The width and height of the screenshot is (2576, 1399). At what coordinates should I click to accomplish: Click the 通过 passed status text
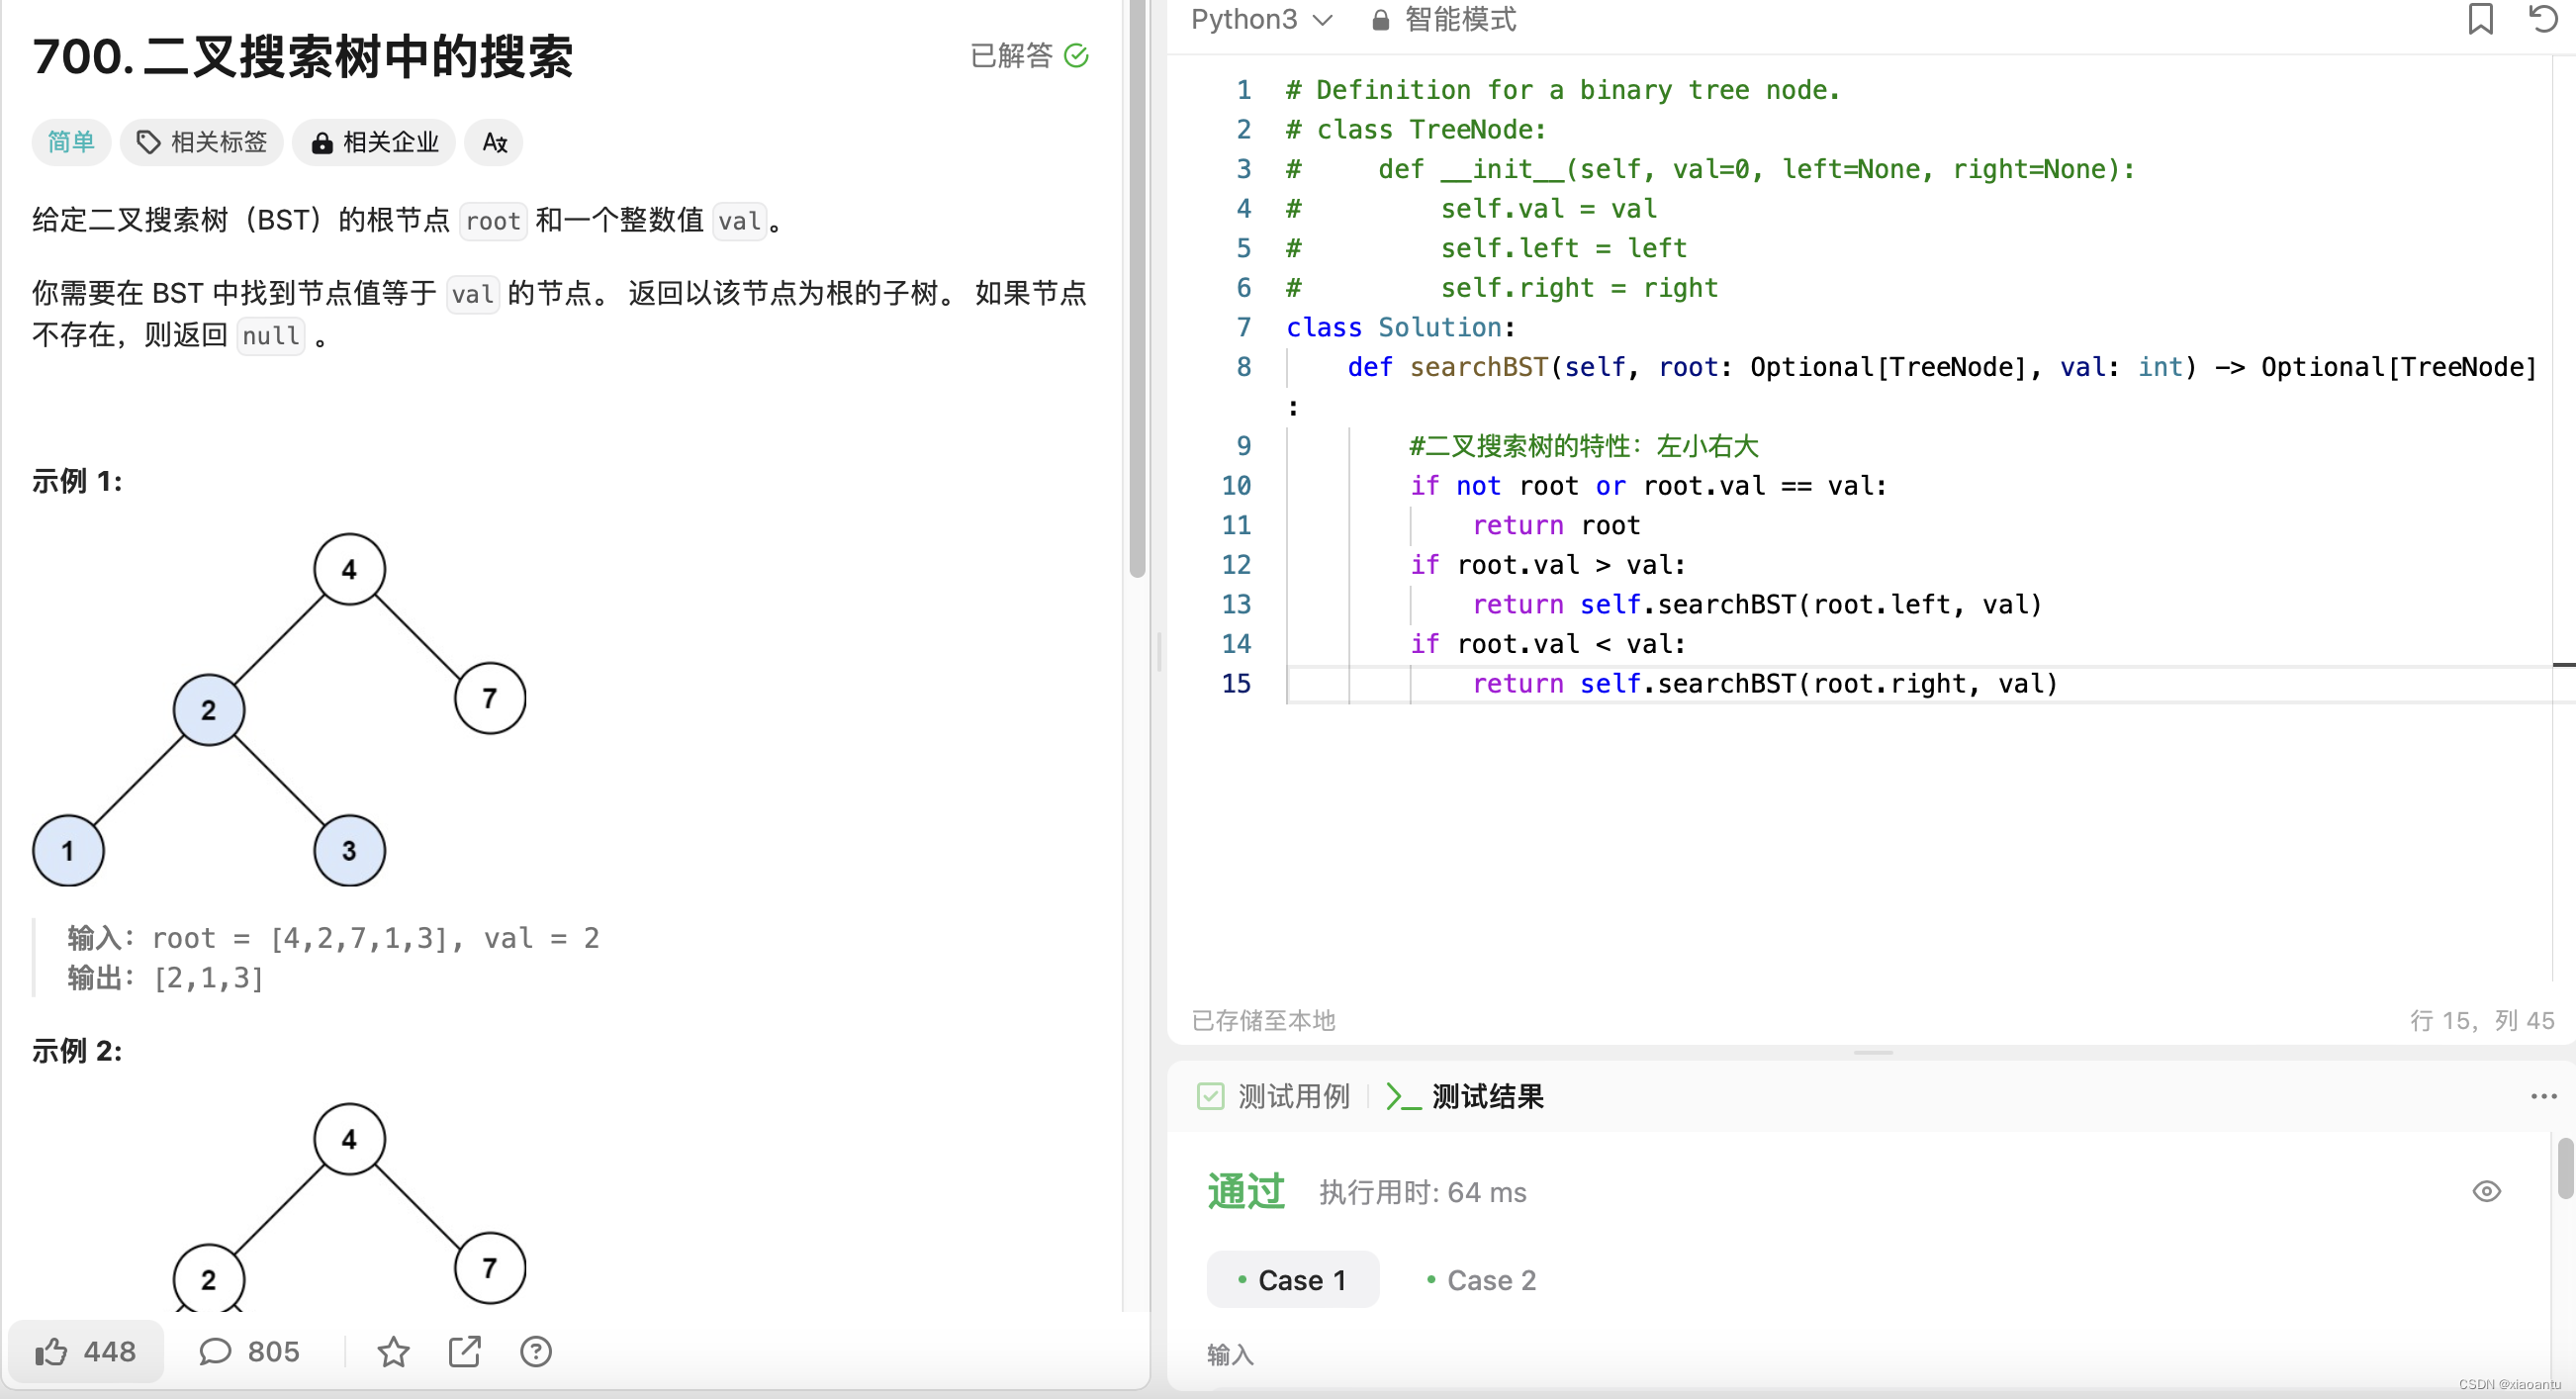coord(1245,1191)
